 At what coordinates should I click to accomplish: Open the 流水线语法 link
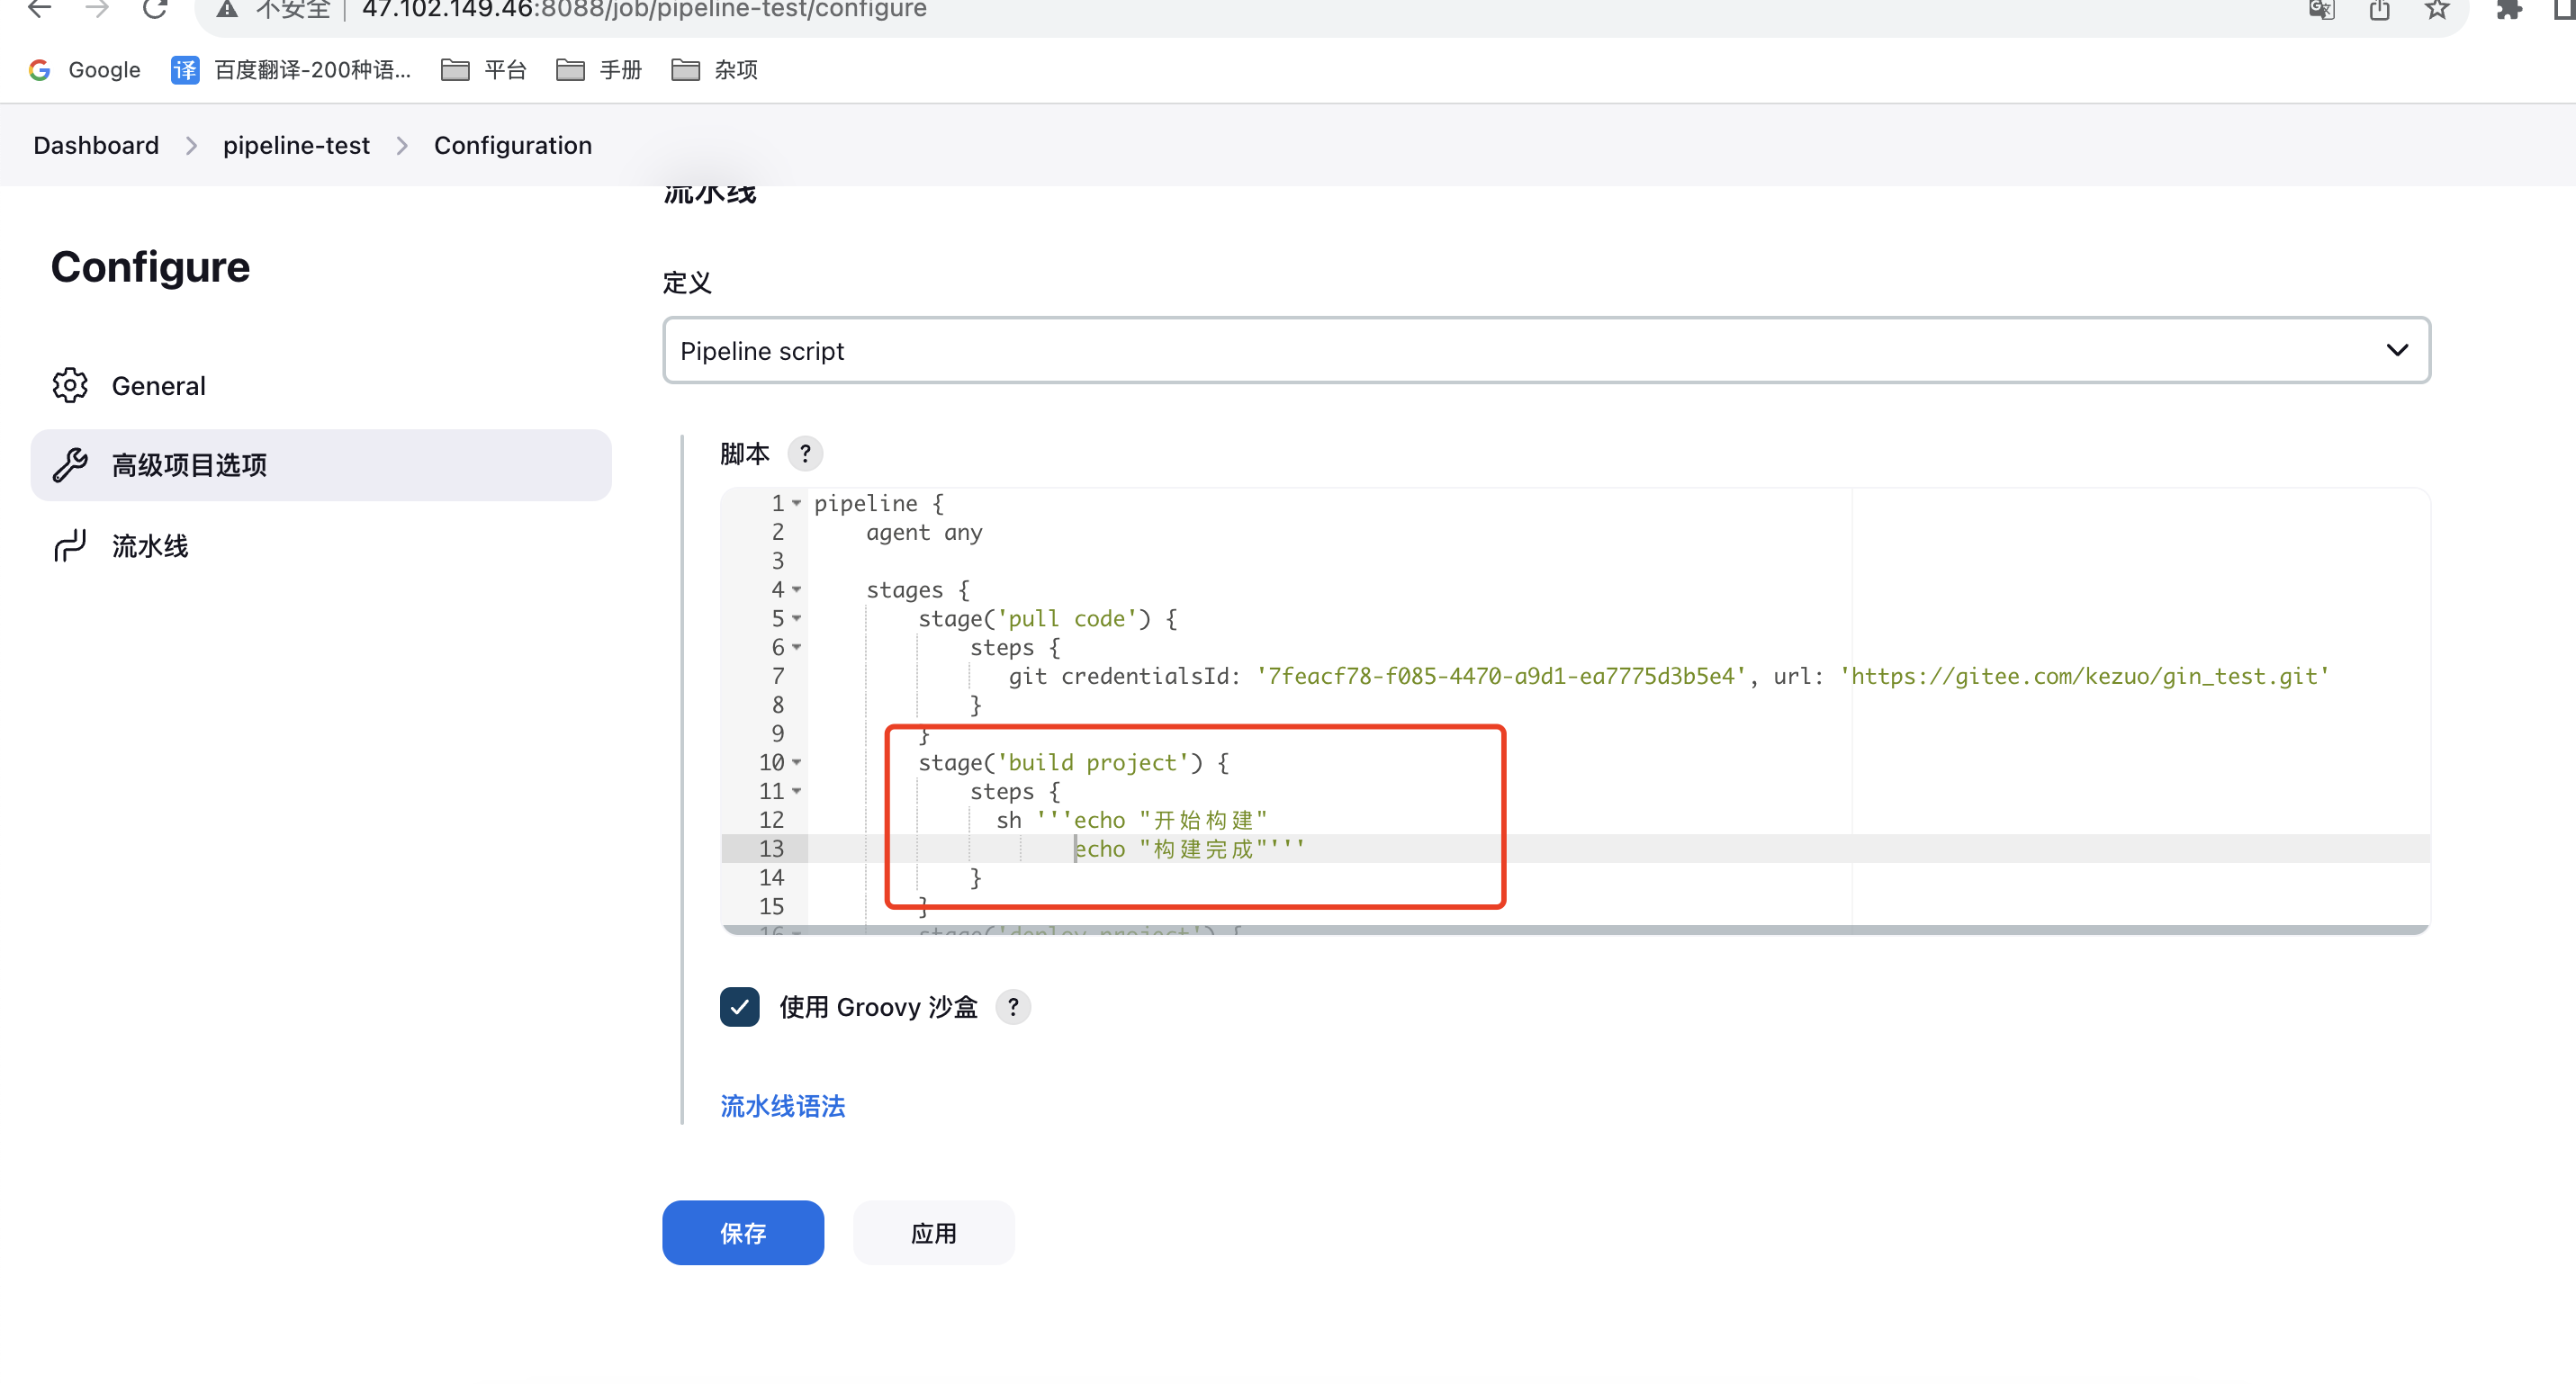point(783,1106)
